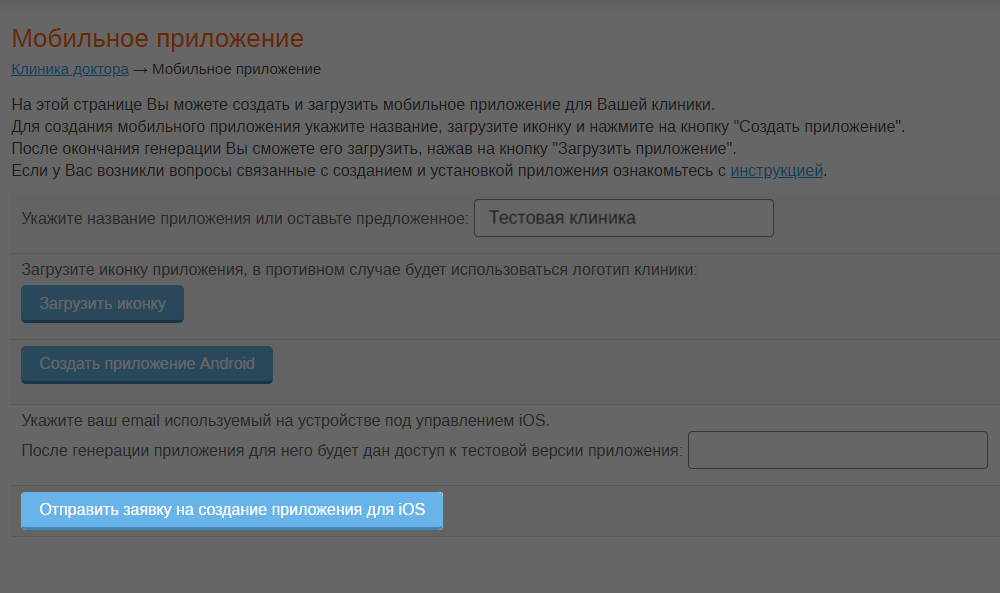Image resolution: width=1000 pixels, height=593 pixels.
Task: Click the Укажите ваш email label line
Action: point(285,421)
